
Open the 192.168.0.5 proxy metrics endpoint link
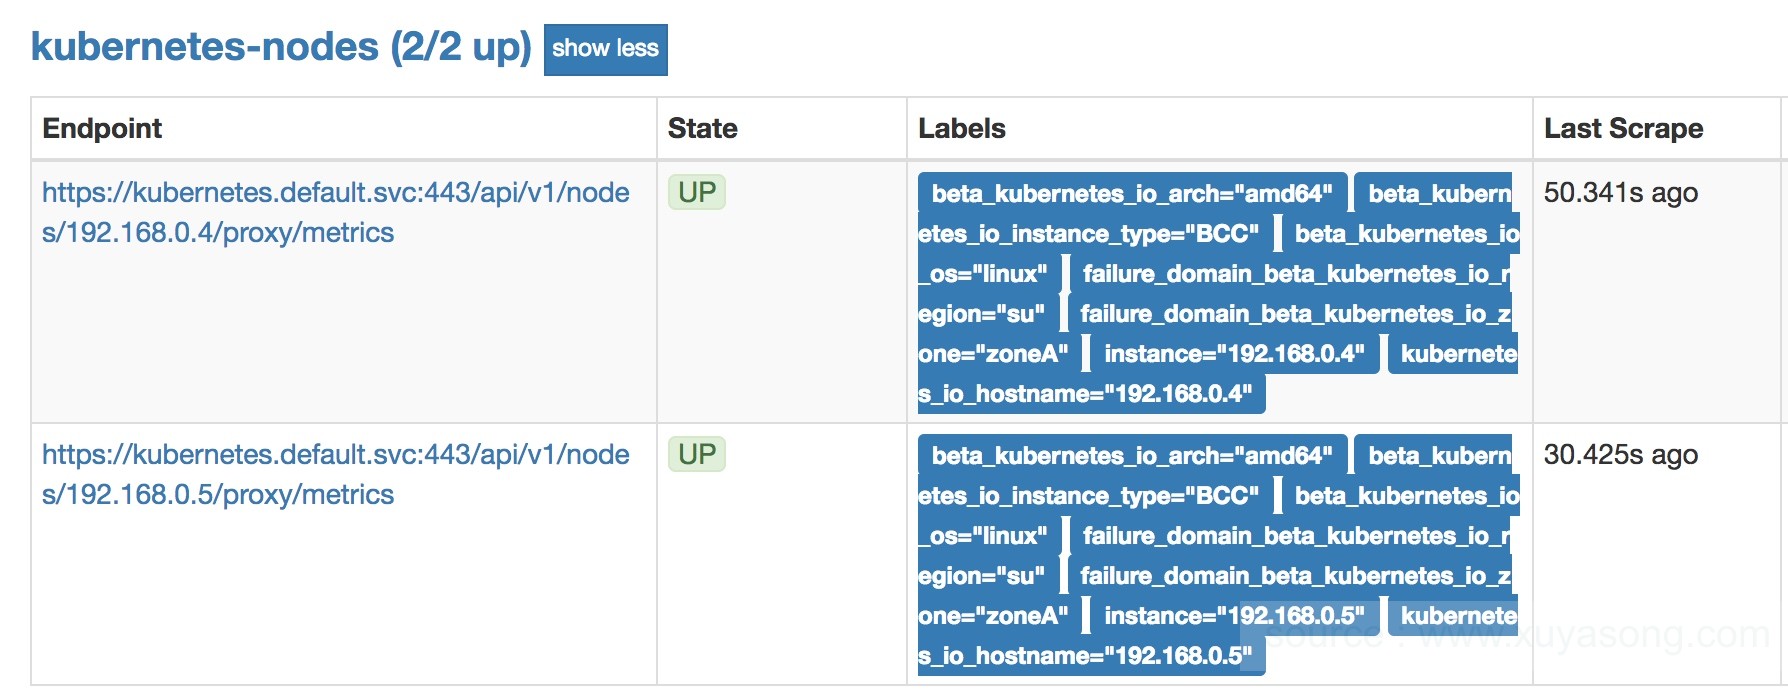[x=336, y=474]
